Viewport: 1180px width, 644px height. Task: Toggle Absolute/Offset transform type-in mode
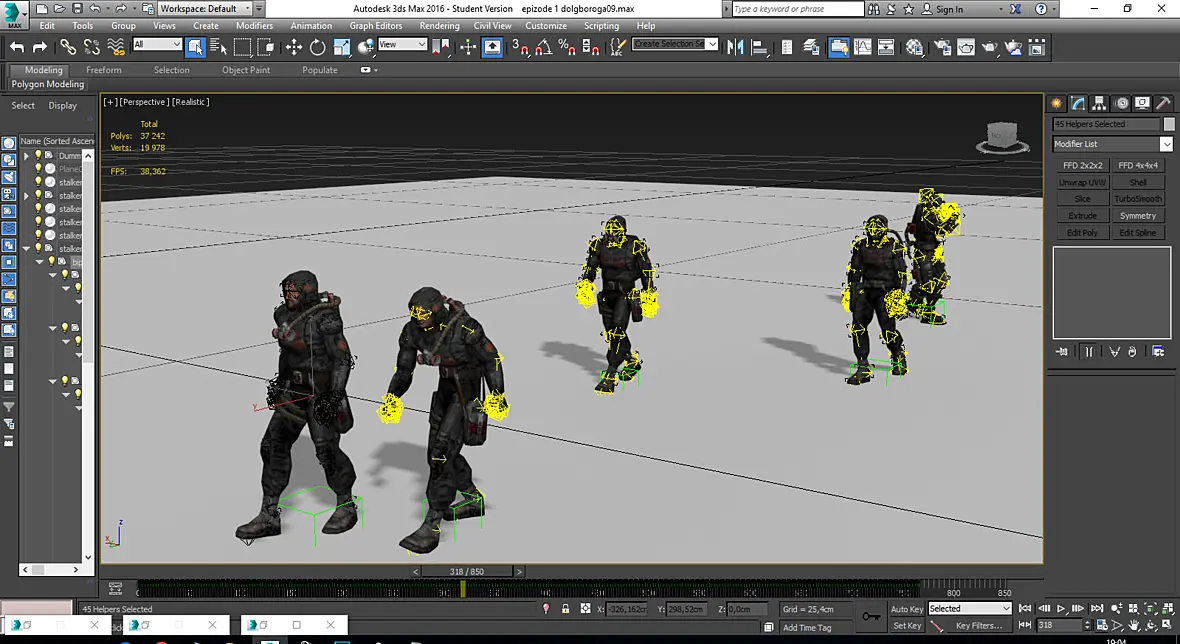click(x=585, y=609)
